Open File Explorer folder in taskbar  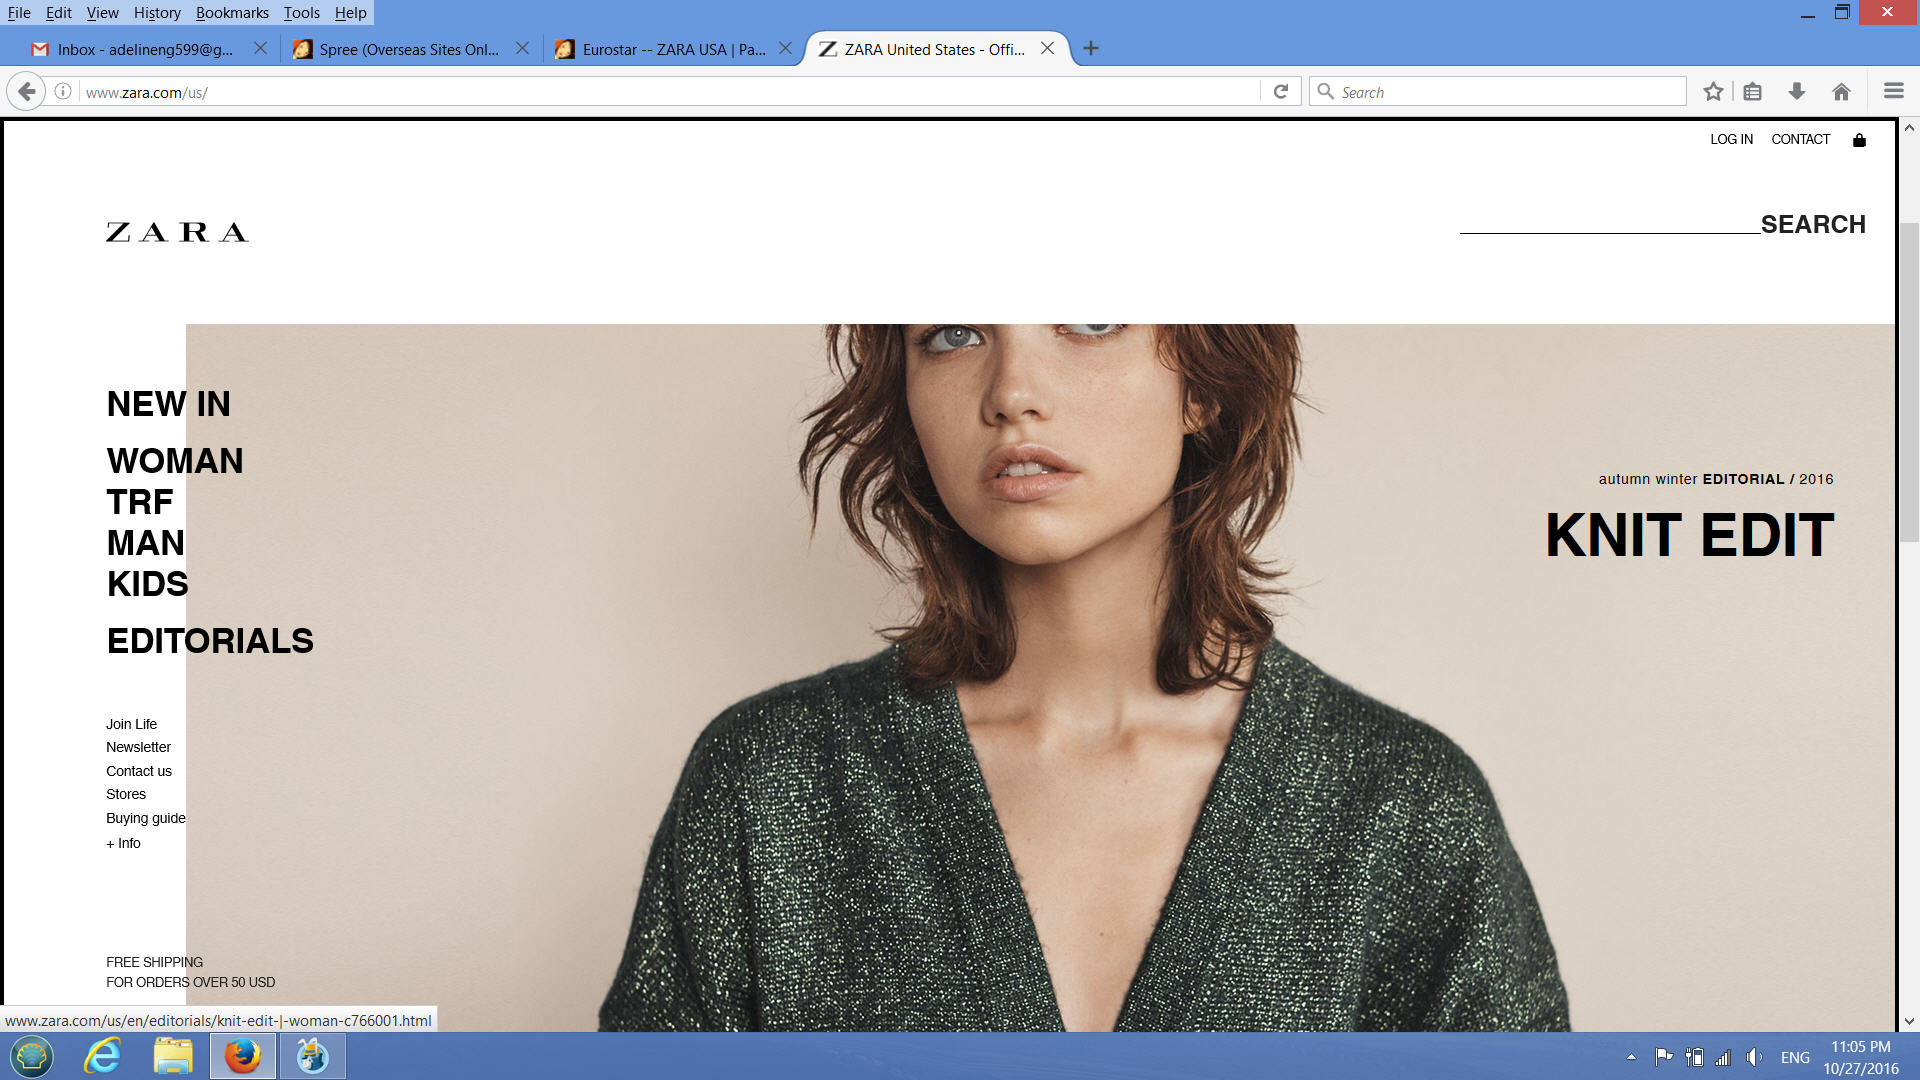(173, 1056)
